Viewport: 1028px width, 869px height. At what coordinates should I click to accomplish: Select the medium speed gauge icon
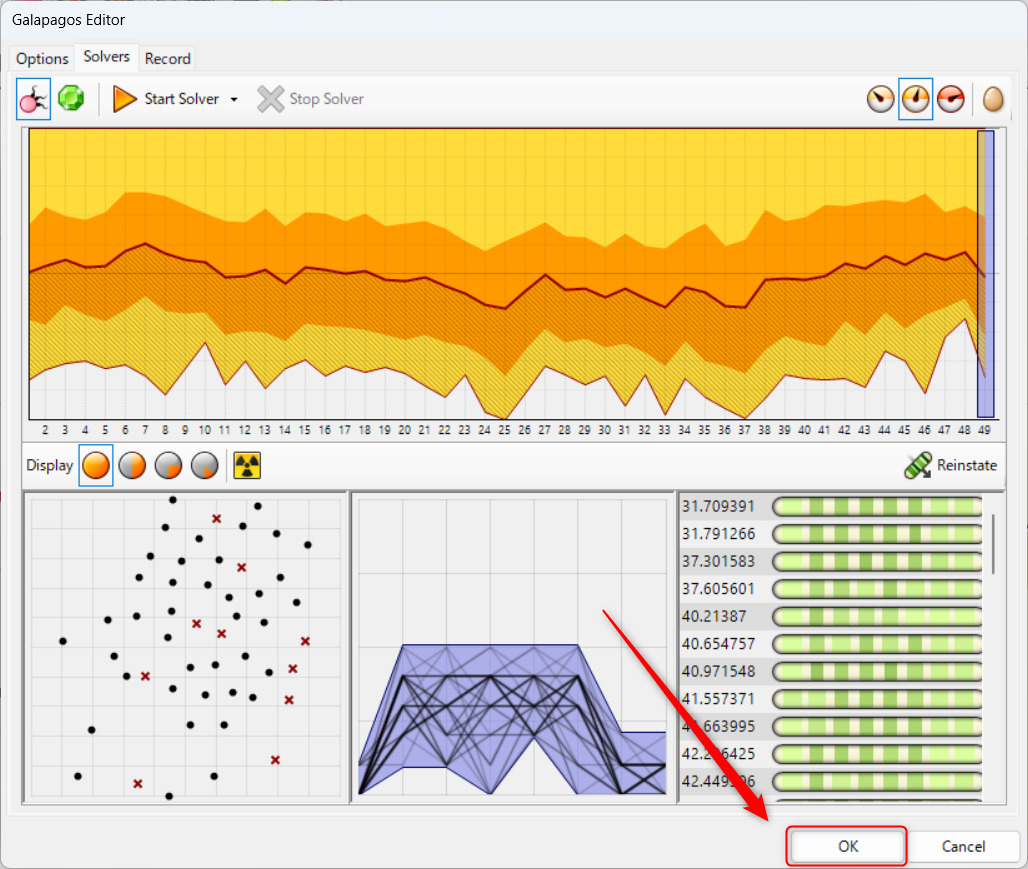point(916,98)
